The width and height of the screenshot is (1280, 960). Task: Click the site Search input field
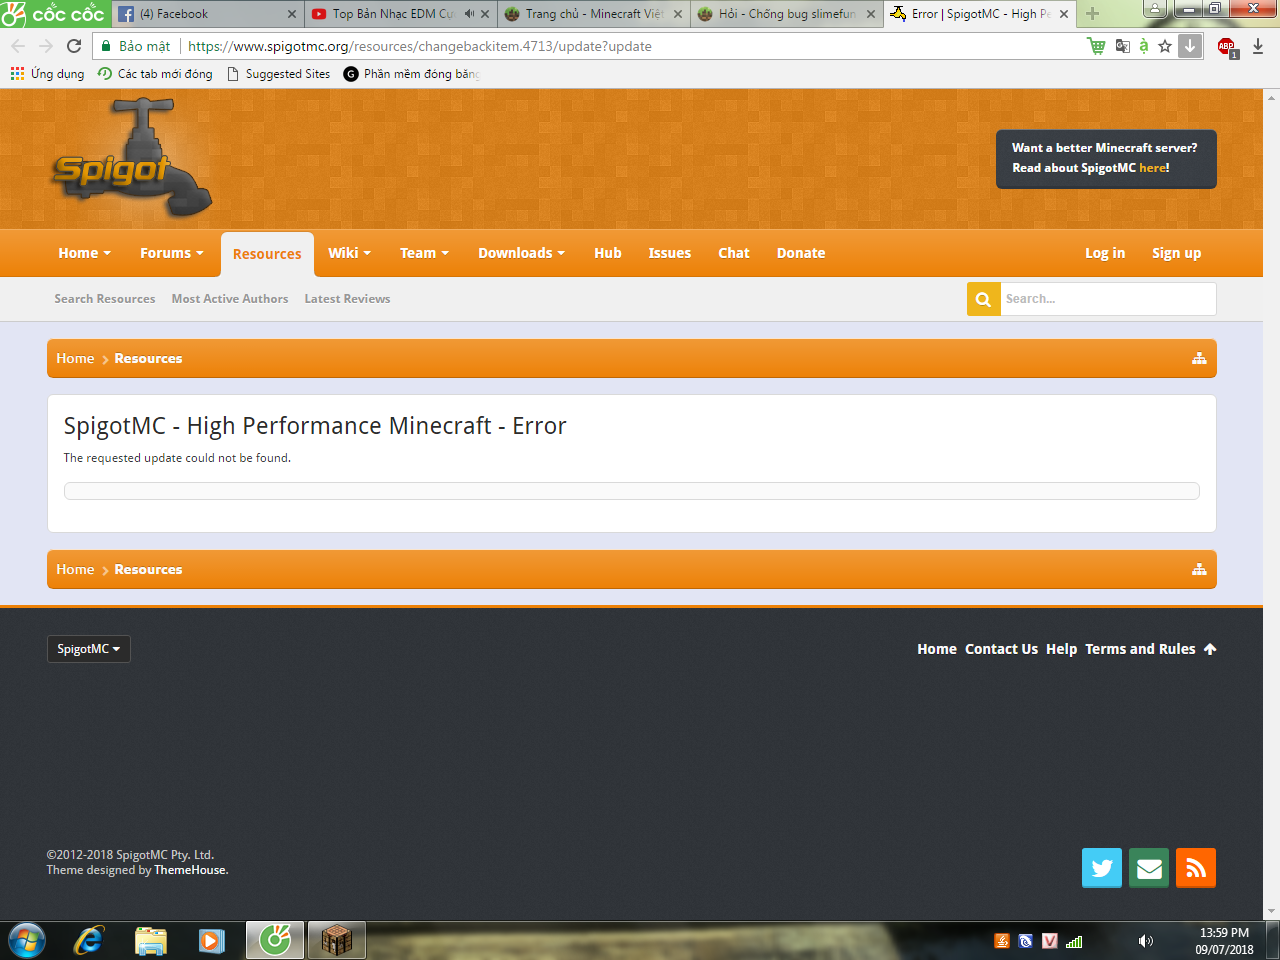coord(1108,299)
